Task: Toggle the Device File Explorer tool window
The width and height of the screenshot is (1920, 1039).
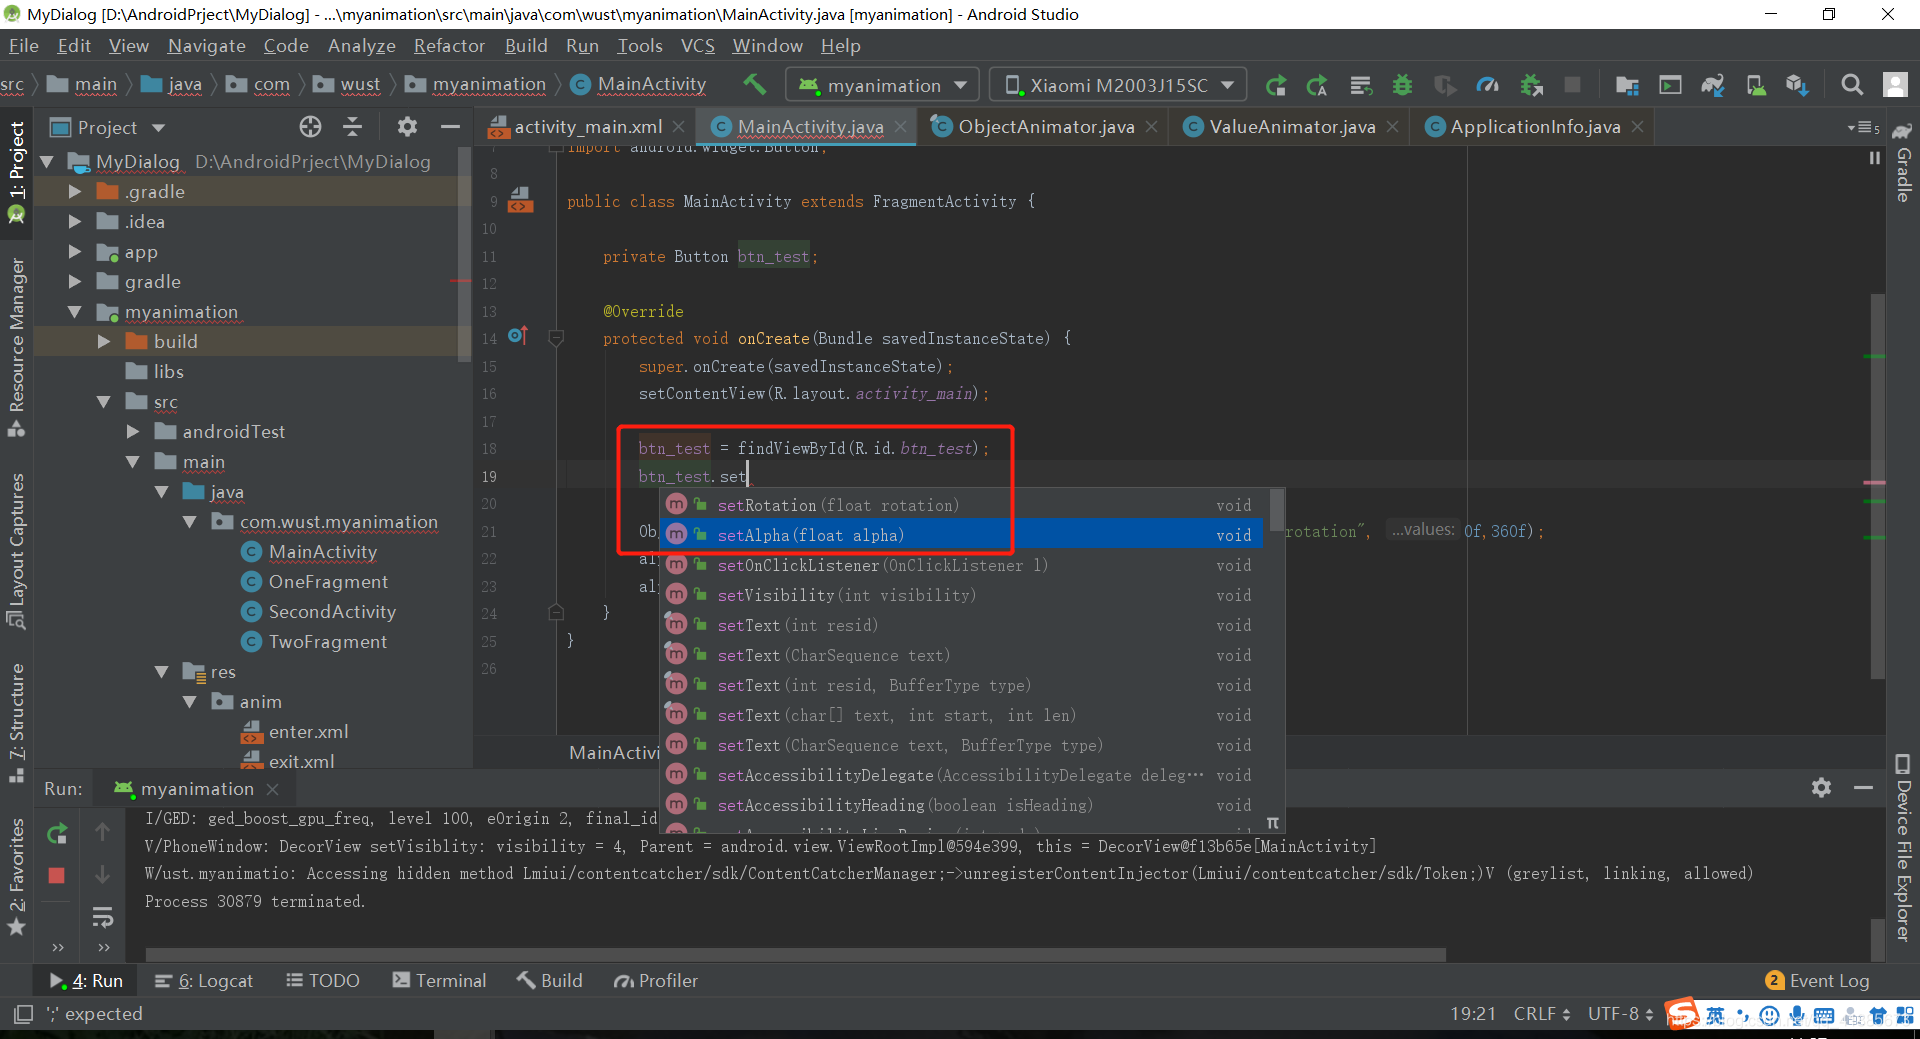Action: pos(1903,848)
